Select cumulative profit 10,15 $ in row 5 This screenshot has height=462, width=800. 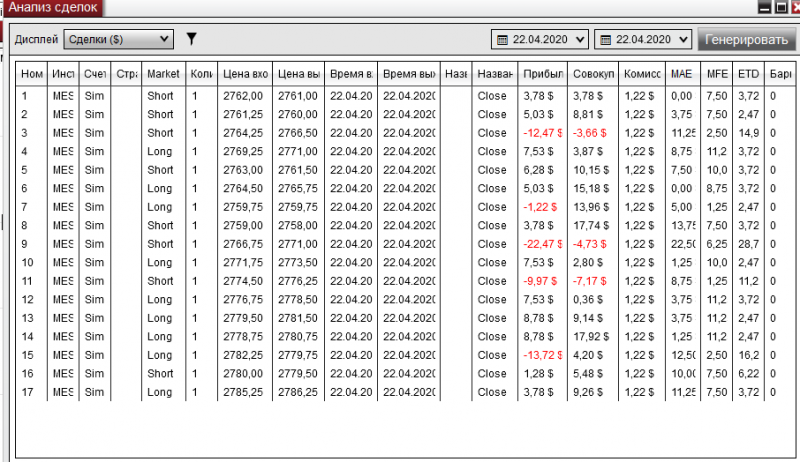point(591,170)
